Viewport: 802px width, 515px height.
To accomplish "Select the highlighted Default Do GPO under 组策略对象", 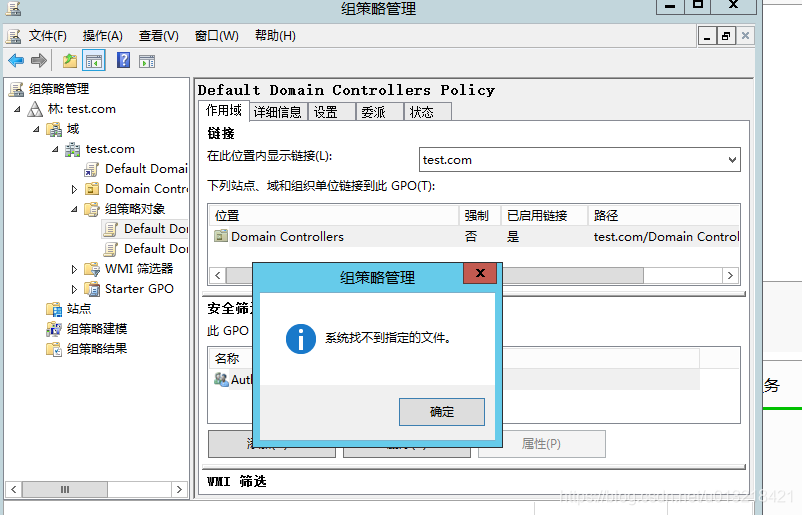I will point(156,229).
